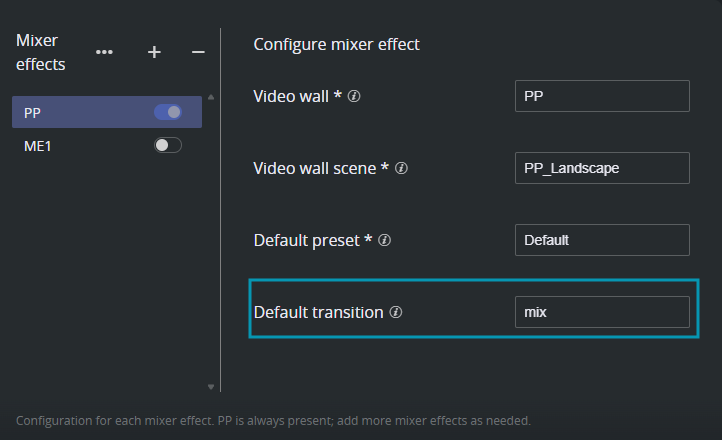Click the Default transition label
Image resolution: width=722 pixels, height=440 pixels.
click(x=319, y=313)
